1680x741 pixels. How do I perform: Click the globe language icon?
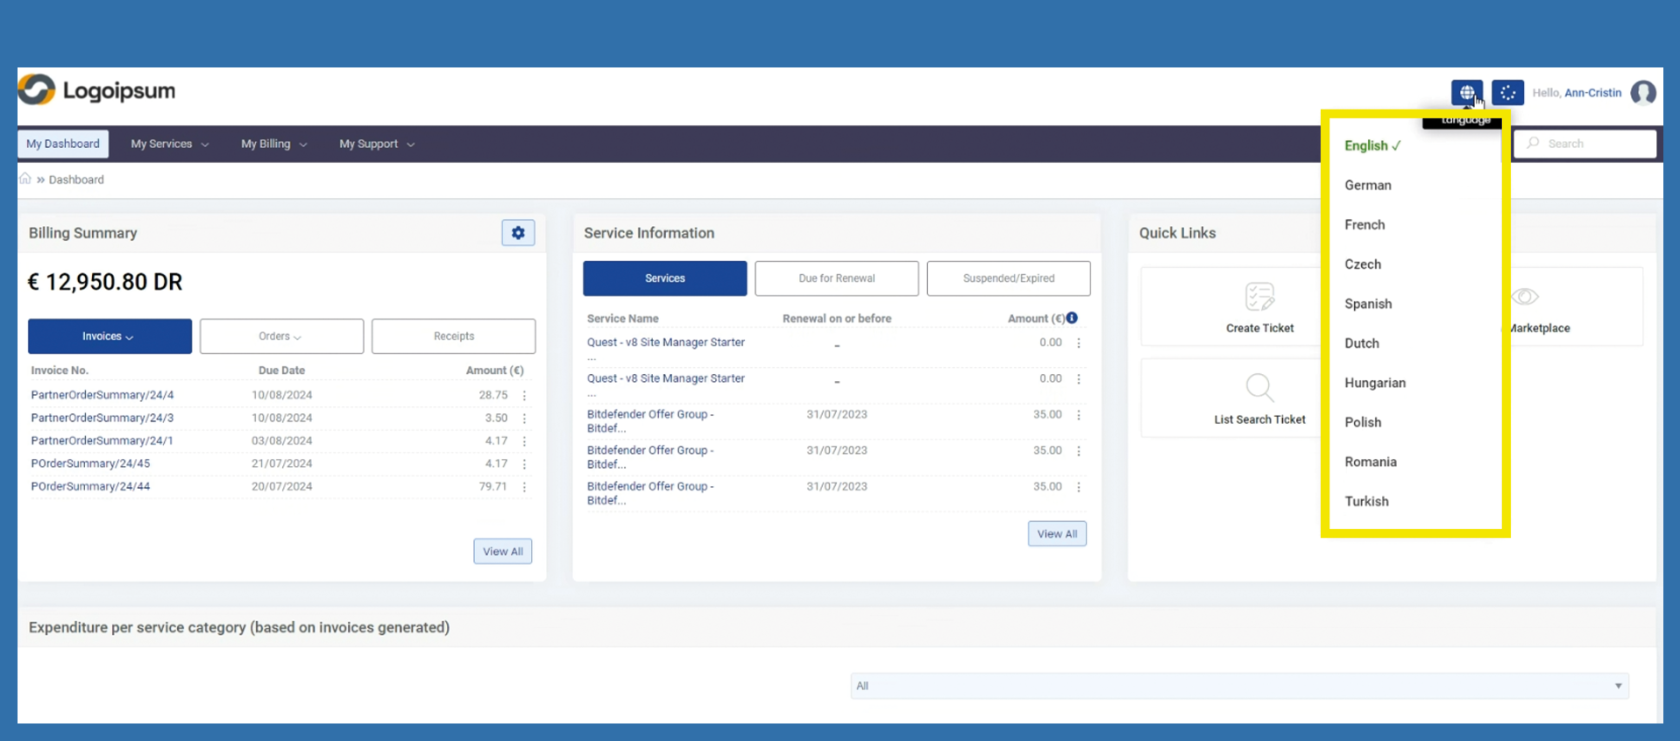tap(1466, 93)
